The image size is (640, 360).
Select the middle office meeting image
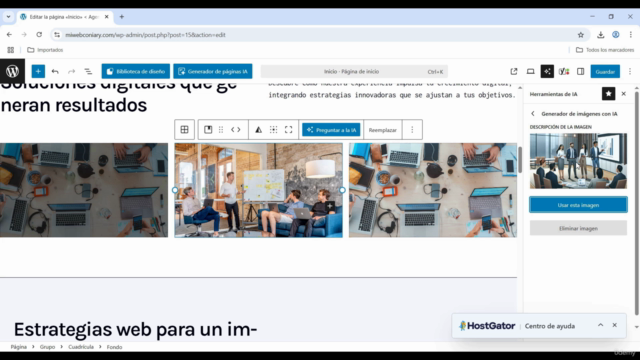pos(258,190)
